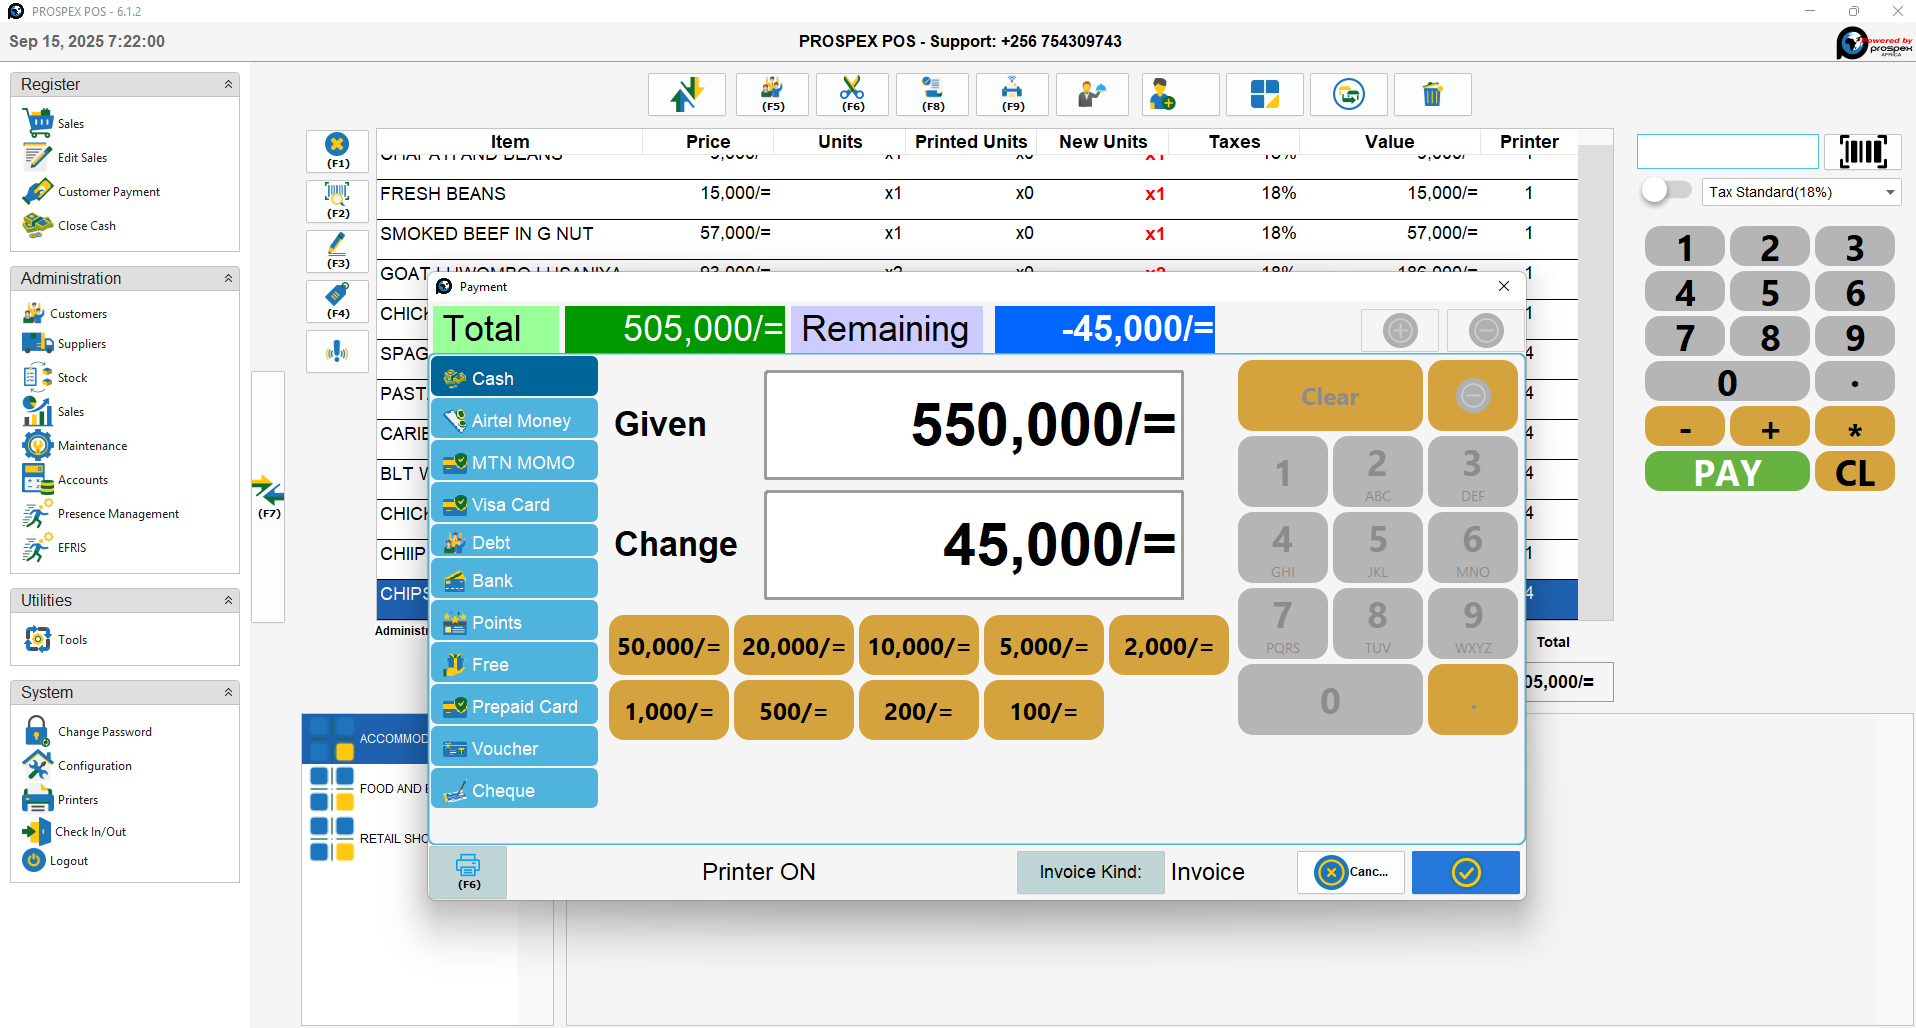
Task: Collapse the Register panel section
Action: (228, 85)
